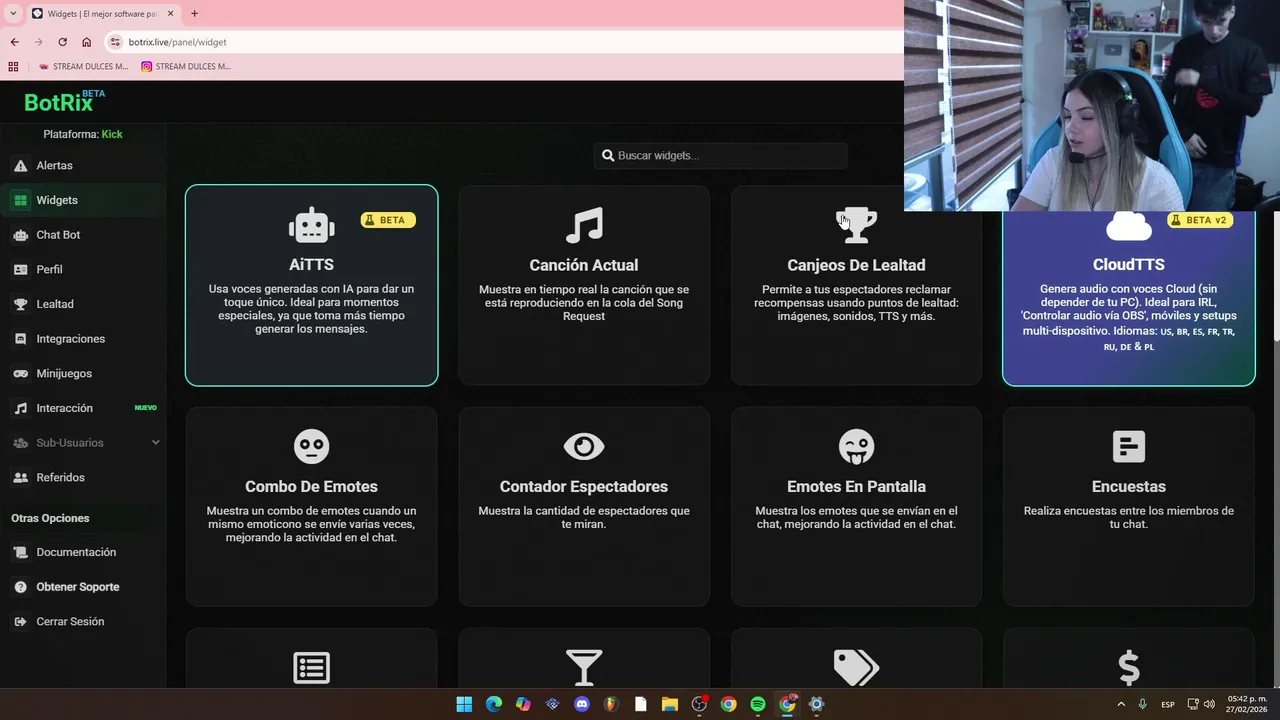Open the list icon widget card
1280x720 pixels.
[x=311, y=667]
